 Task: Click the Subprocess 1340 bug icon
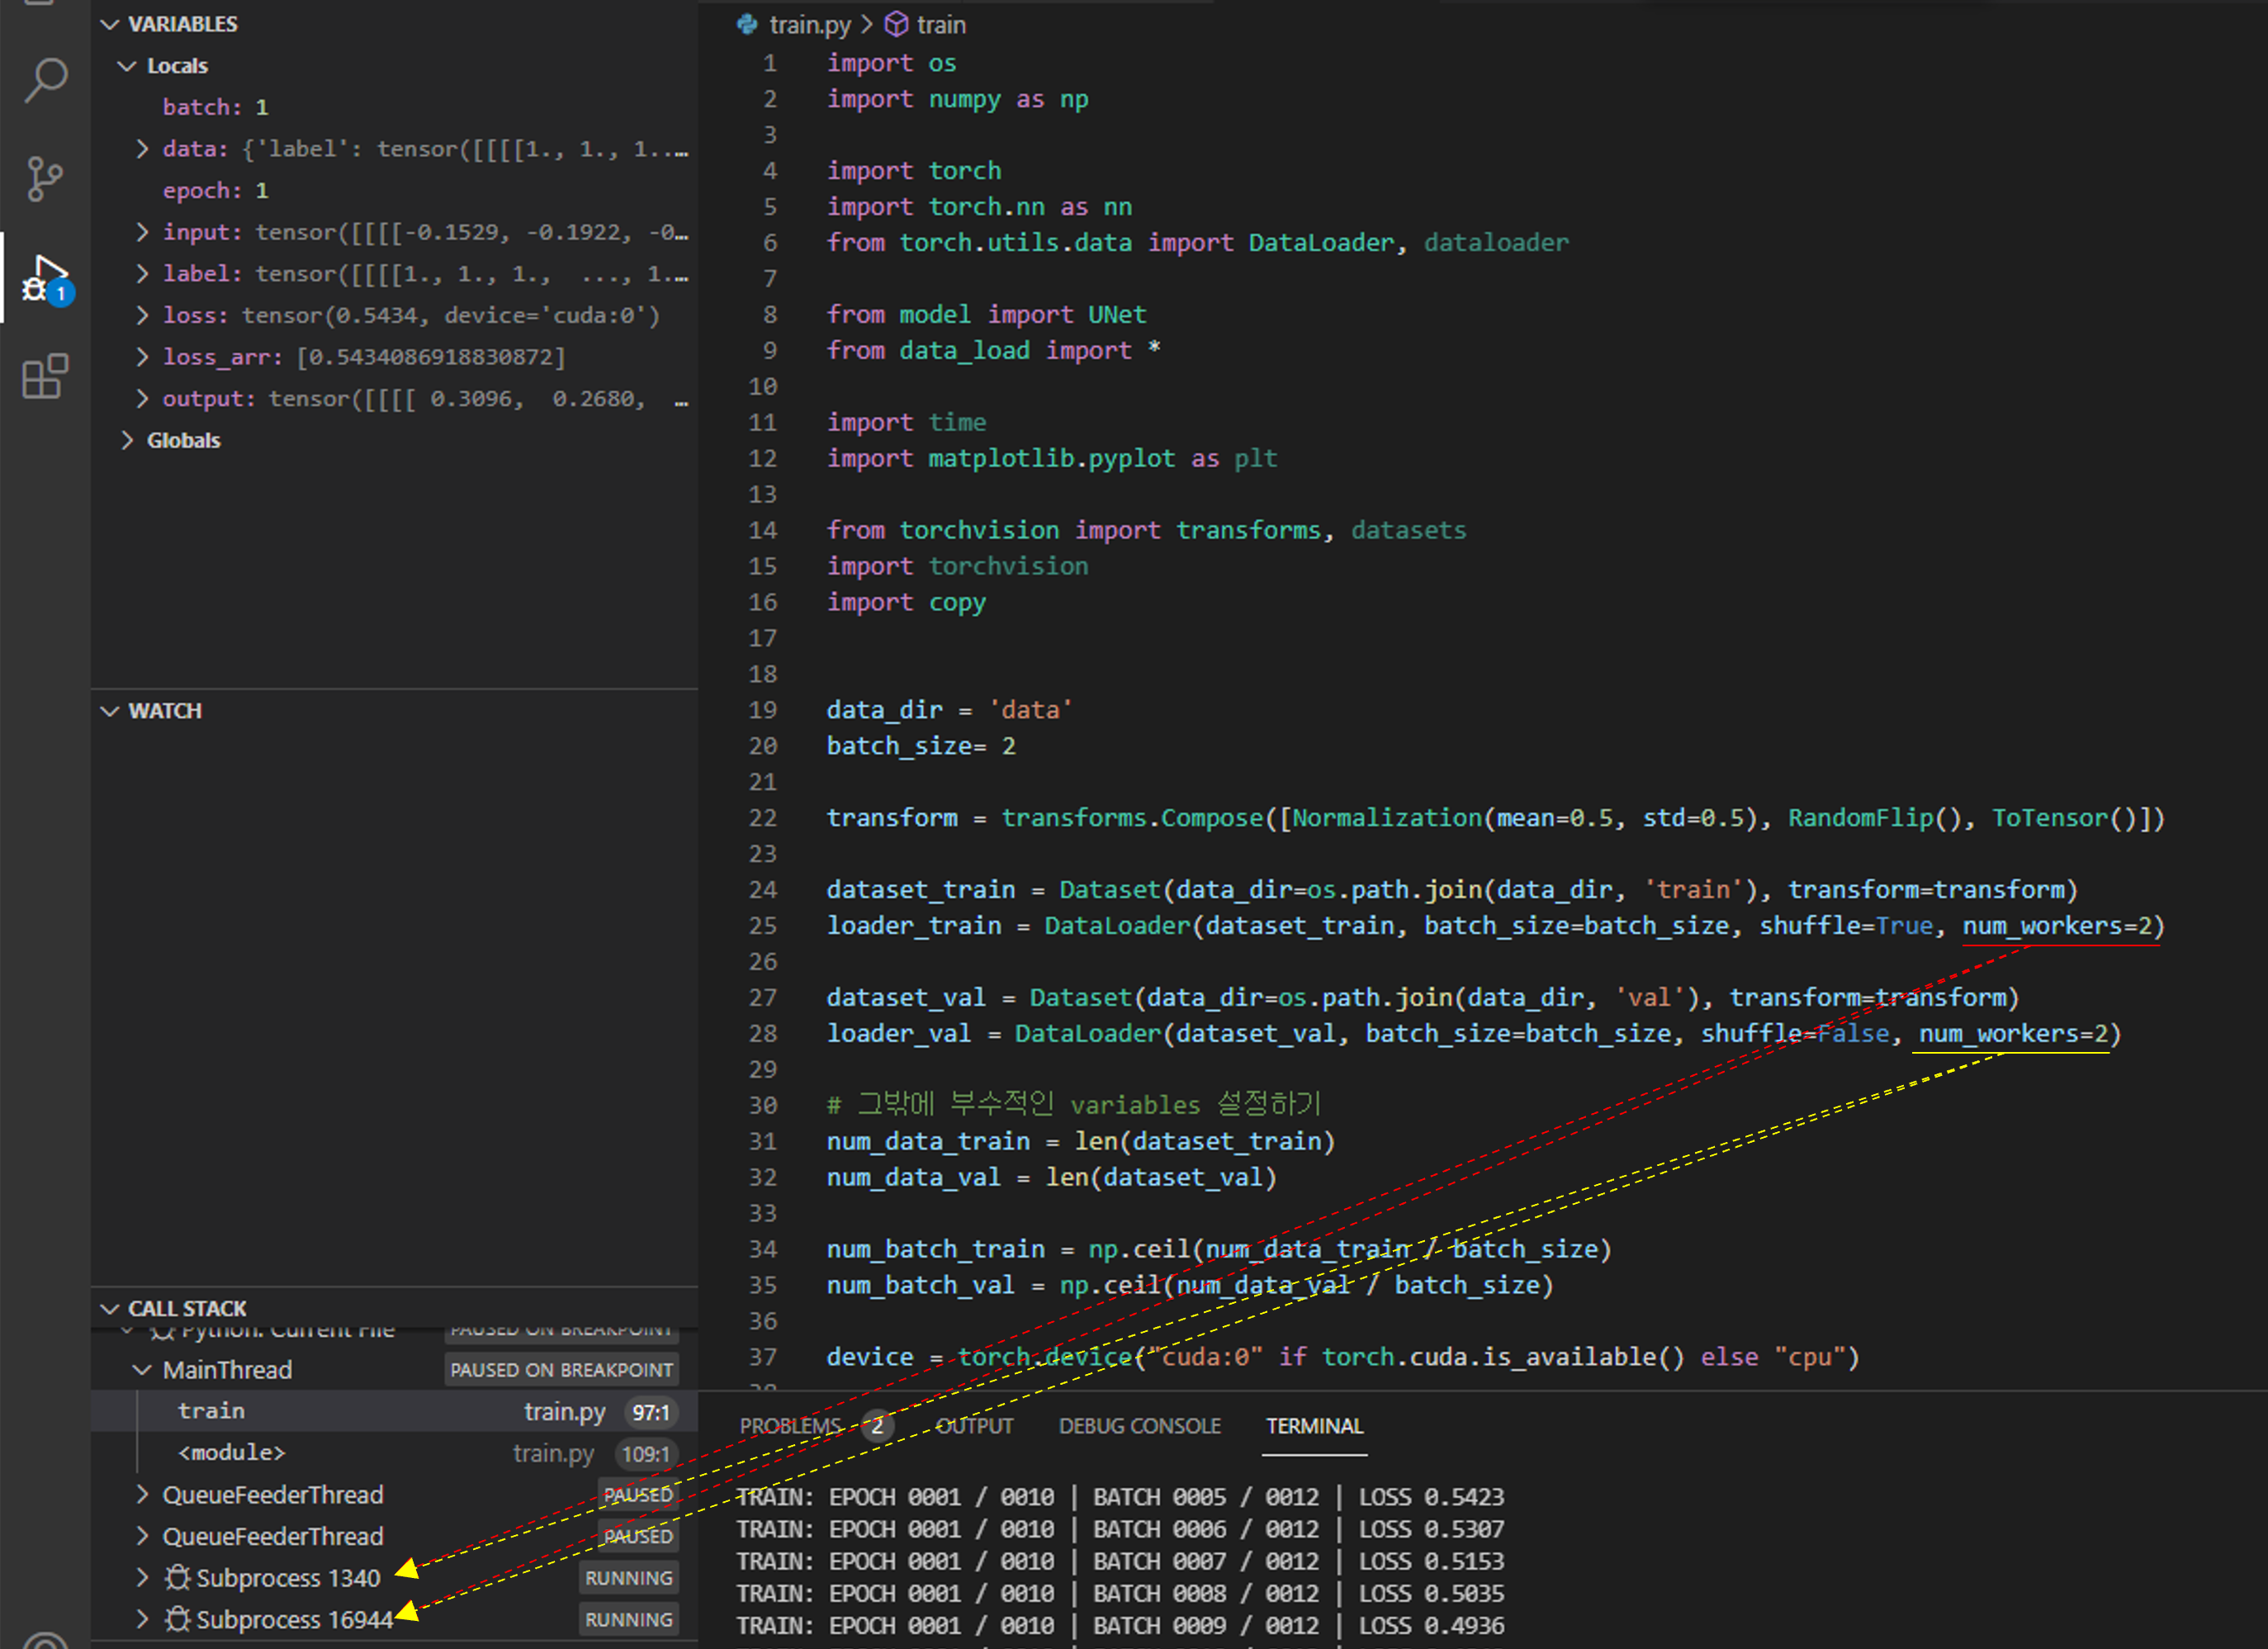(177, 1577)
